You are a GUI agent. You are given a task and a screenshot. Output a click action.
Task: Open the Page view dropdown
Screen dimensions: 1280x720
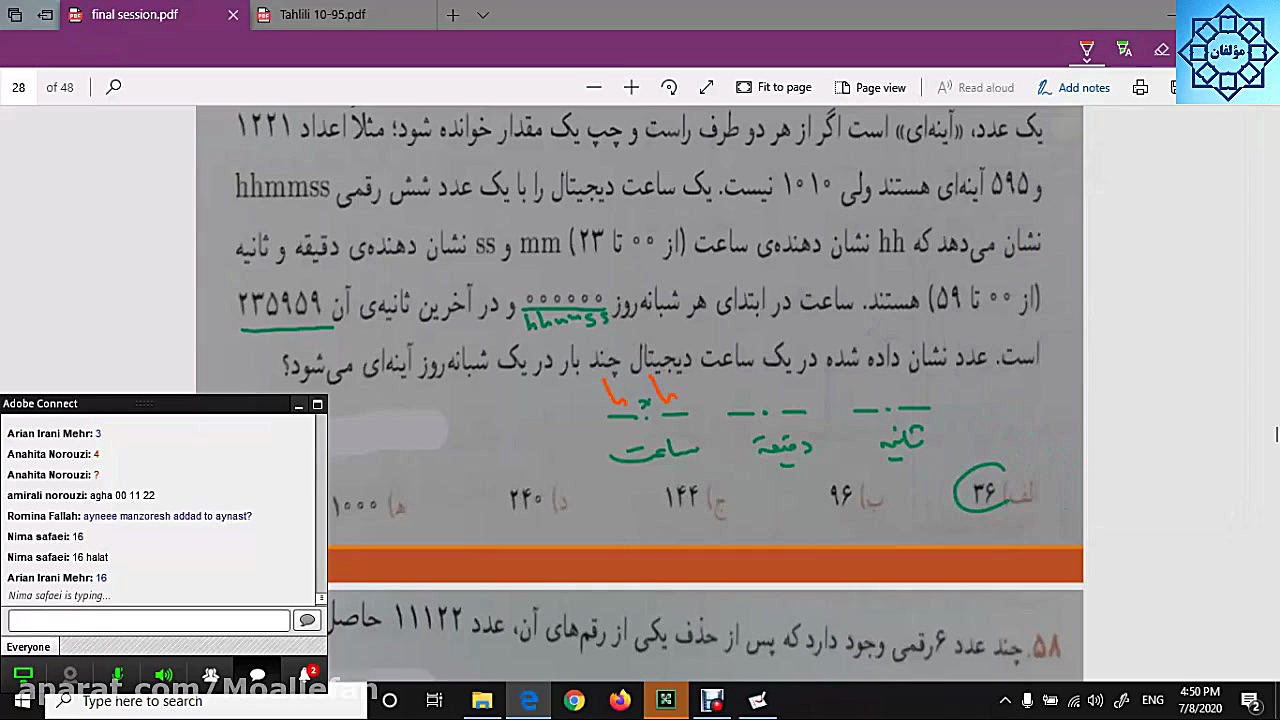(871, 87)
